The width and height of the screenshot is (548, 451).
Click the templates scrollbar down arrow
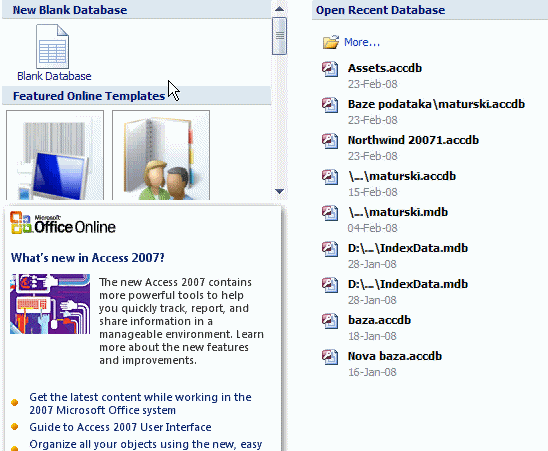279,191
